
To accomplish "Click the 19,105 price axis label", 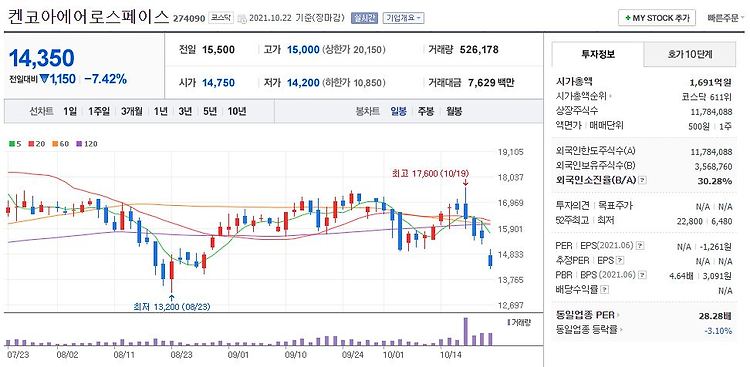I will tap(512, 152).
